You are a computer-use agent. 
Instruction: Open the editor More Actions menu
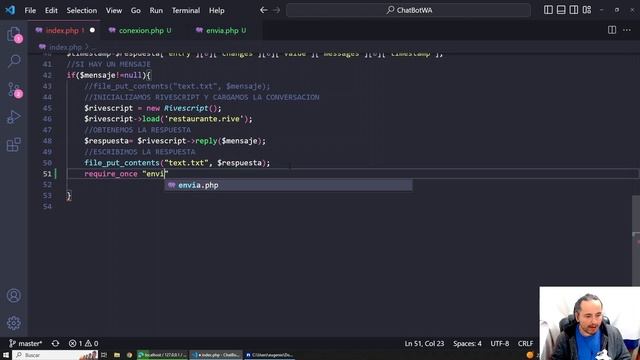(x=627, y=30)
